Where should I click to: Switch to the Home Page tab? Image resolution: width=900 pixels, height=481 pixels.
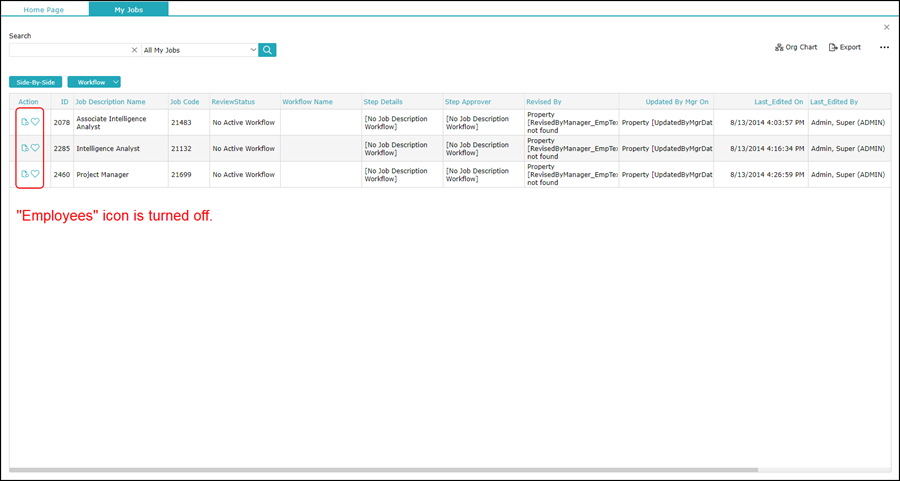coord(44,9)
